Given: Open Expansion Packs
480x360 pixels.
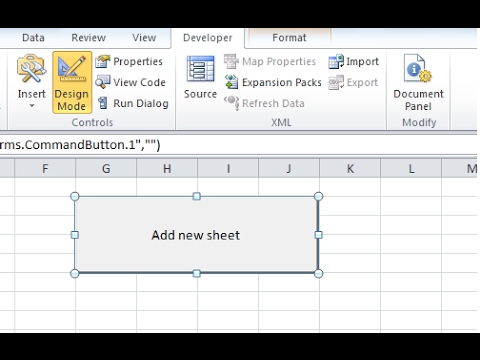Looking at the screenshot, I should click(273, 82).
